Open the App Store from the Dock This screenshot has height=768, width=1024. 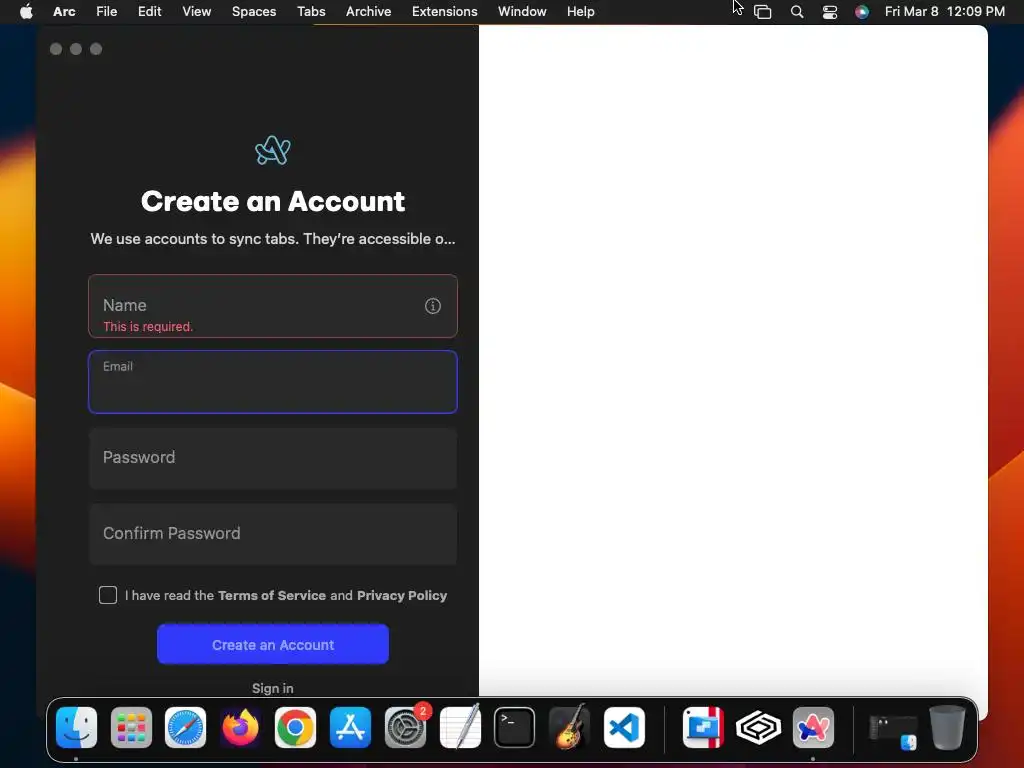(x=350, y=728)
